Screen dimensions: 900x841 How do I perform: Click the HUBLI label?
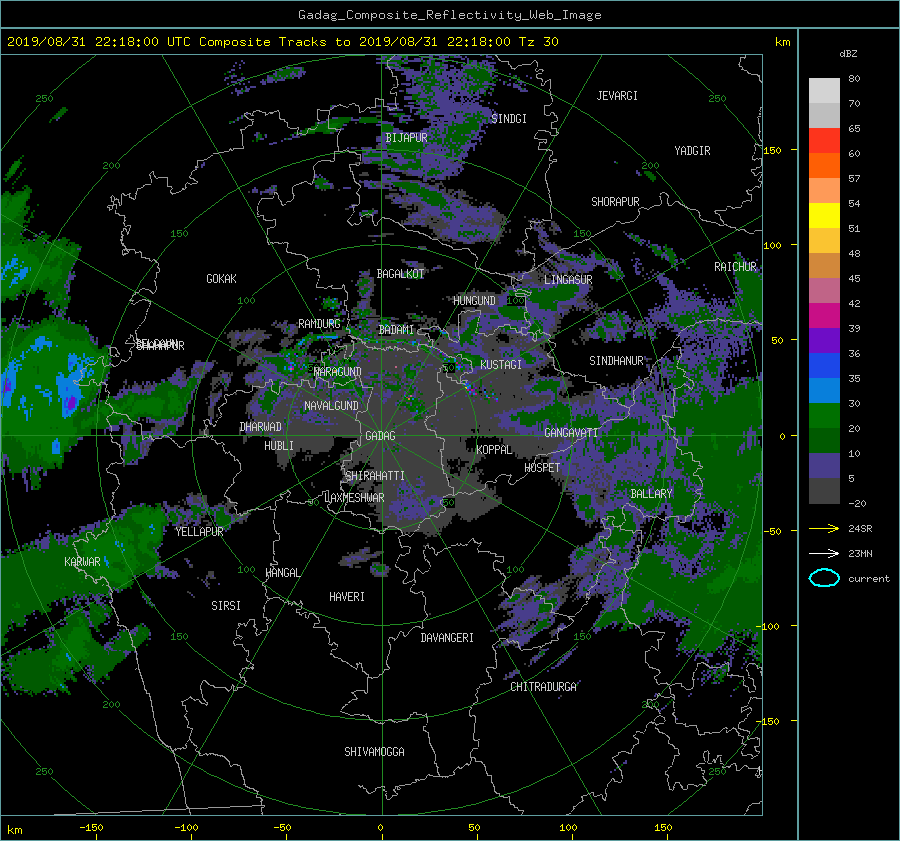click(x=279, y=446)
